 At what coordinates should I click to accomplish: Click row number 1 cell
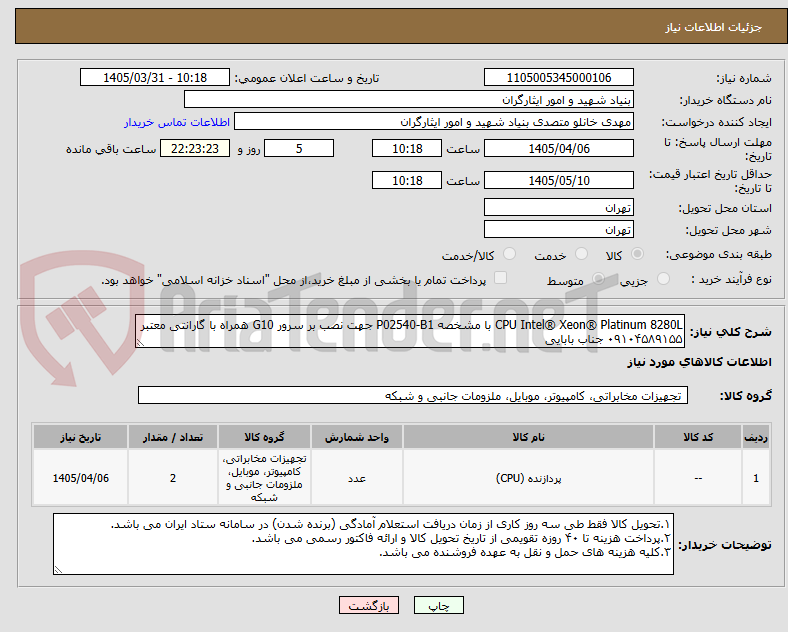pos(756,478)
